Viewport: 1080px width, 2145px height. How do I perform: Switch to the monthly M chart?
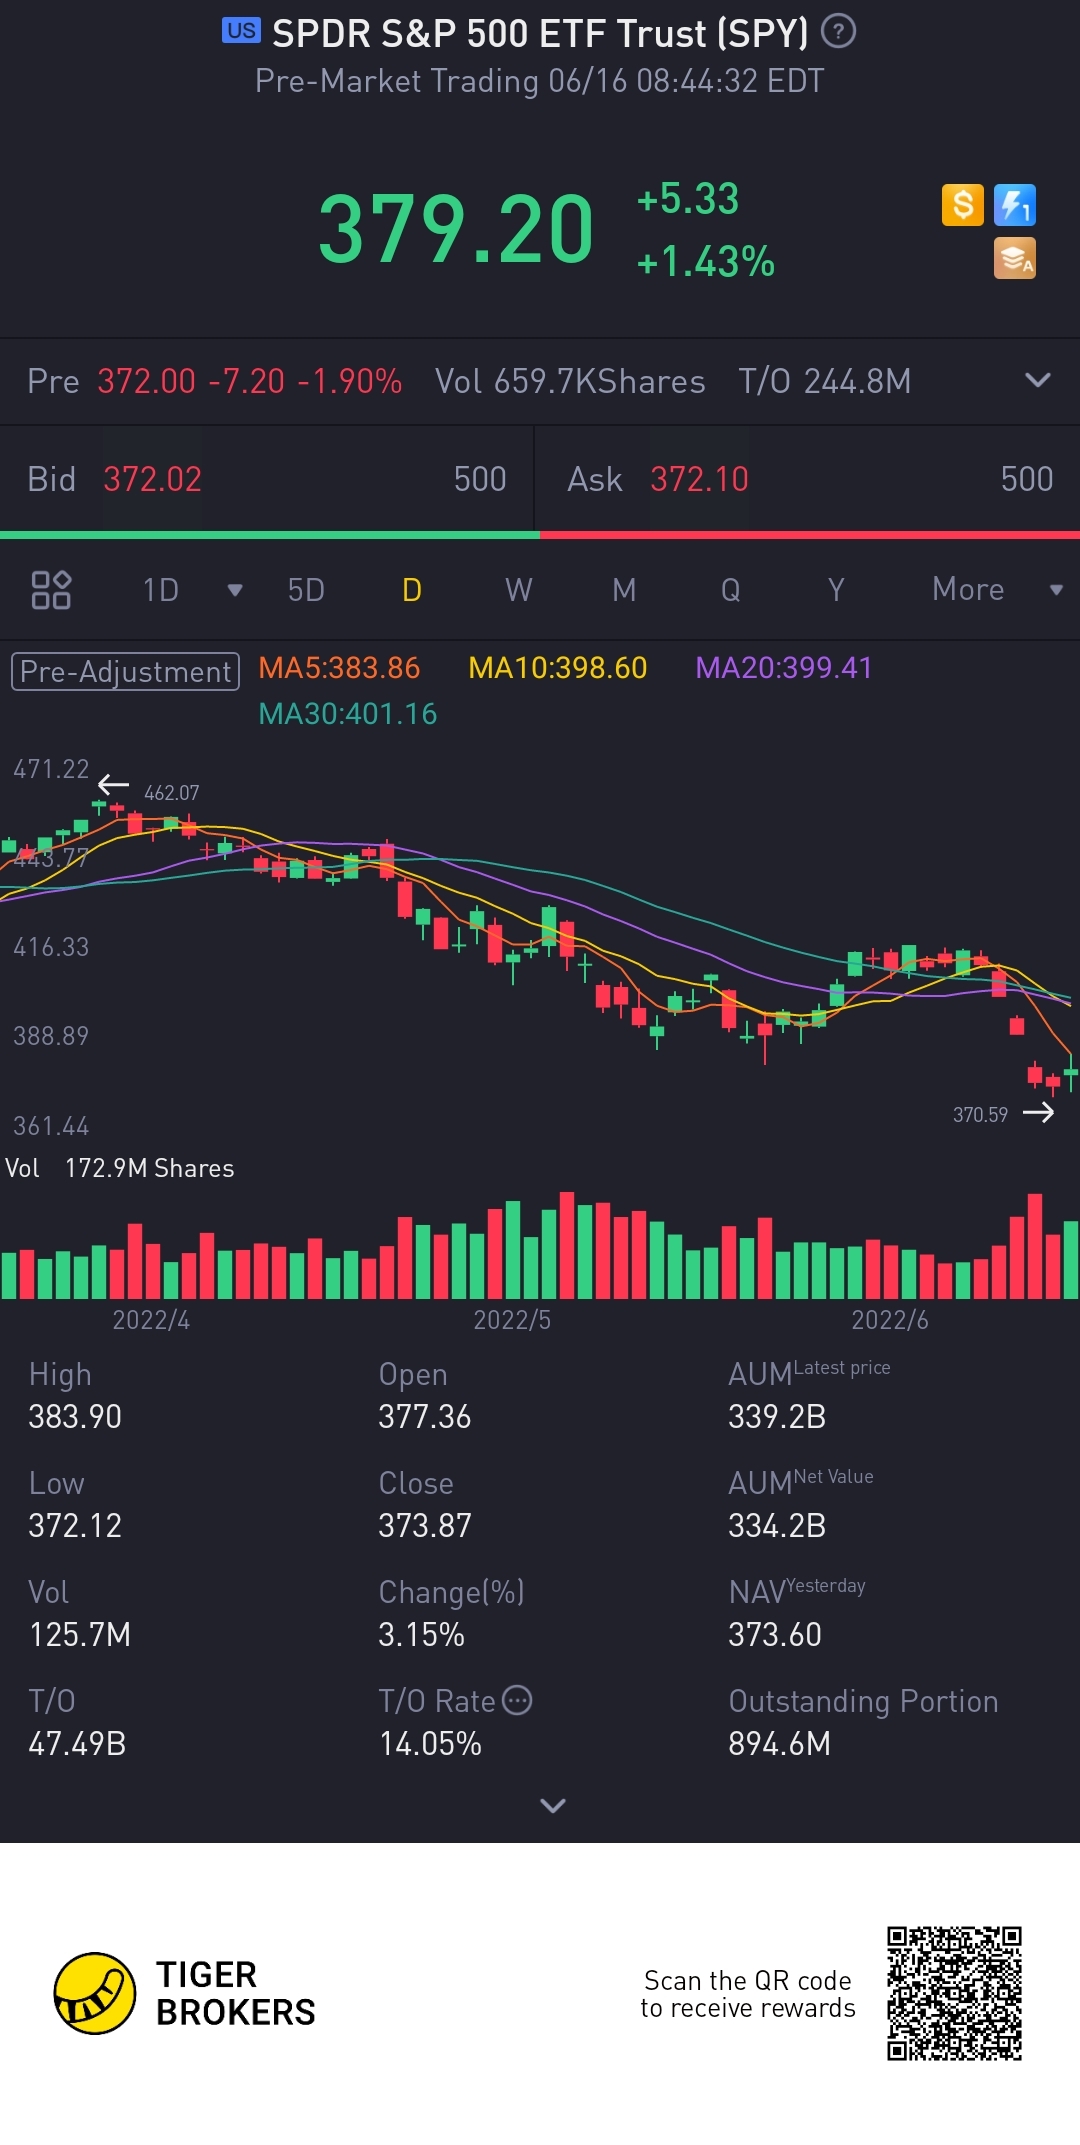coord(624,590)
